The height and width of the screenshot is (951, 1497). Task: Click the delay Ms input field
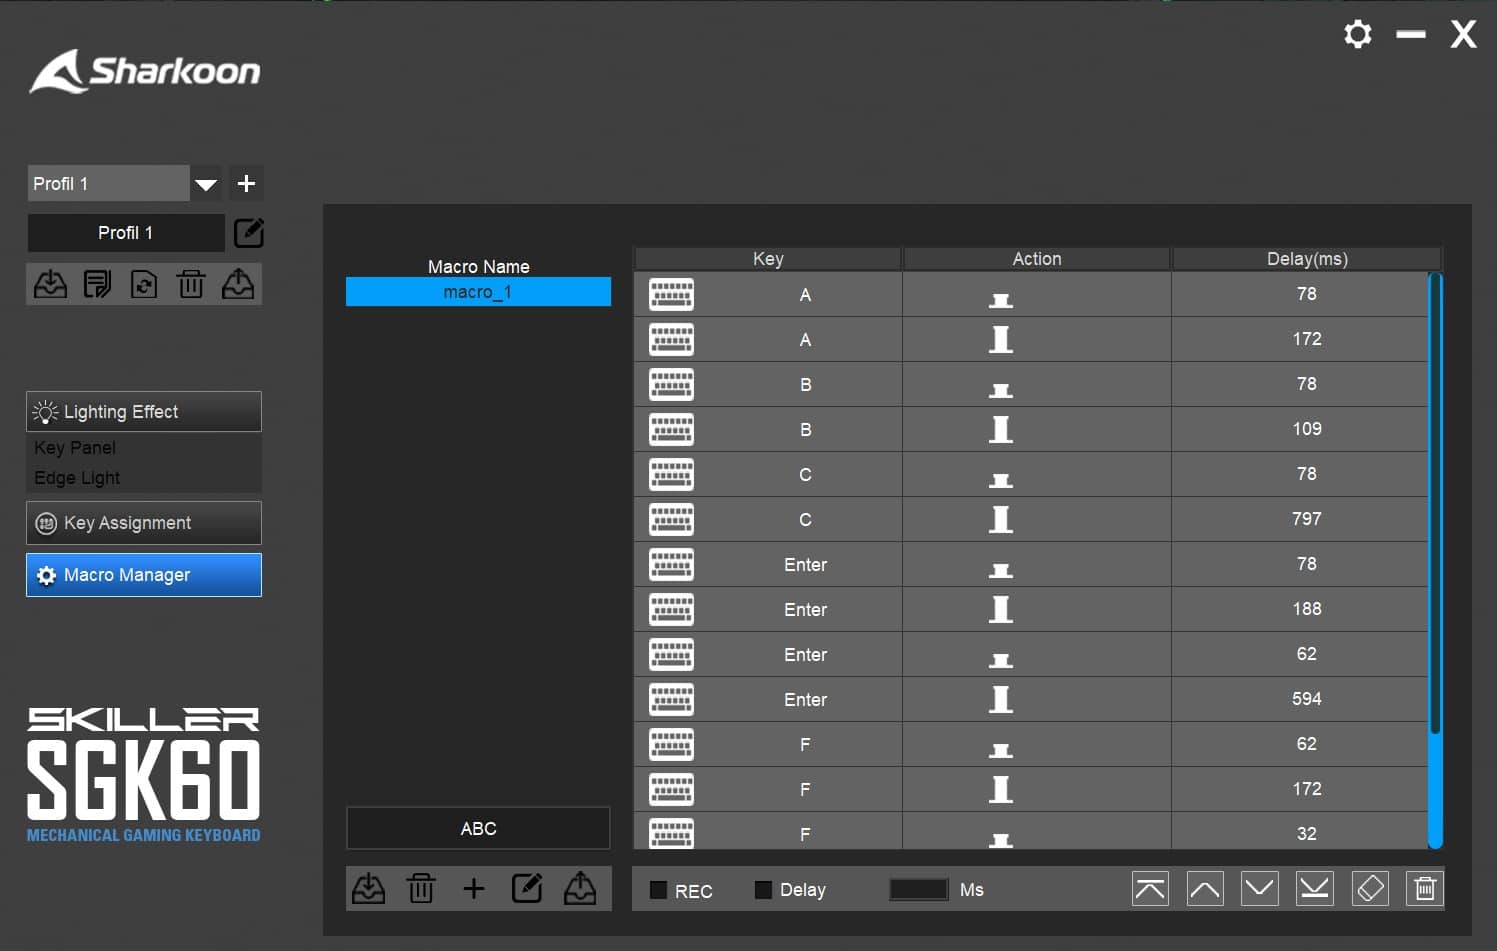click(x=918, y=890)
